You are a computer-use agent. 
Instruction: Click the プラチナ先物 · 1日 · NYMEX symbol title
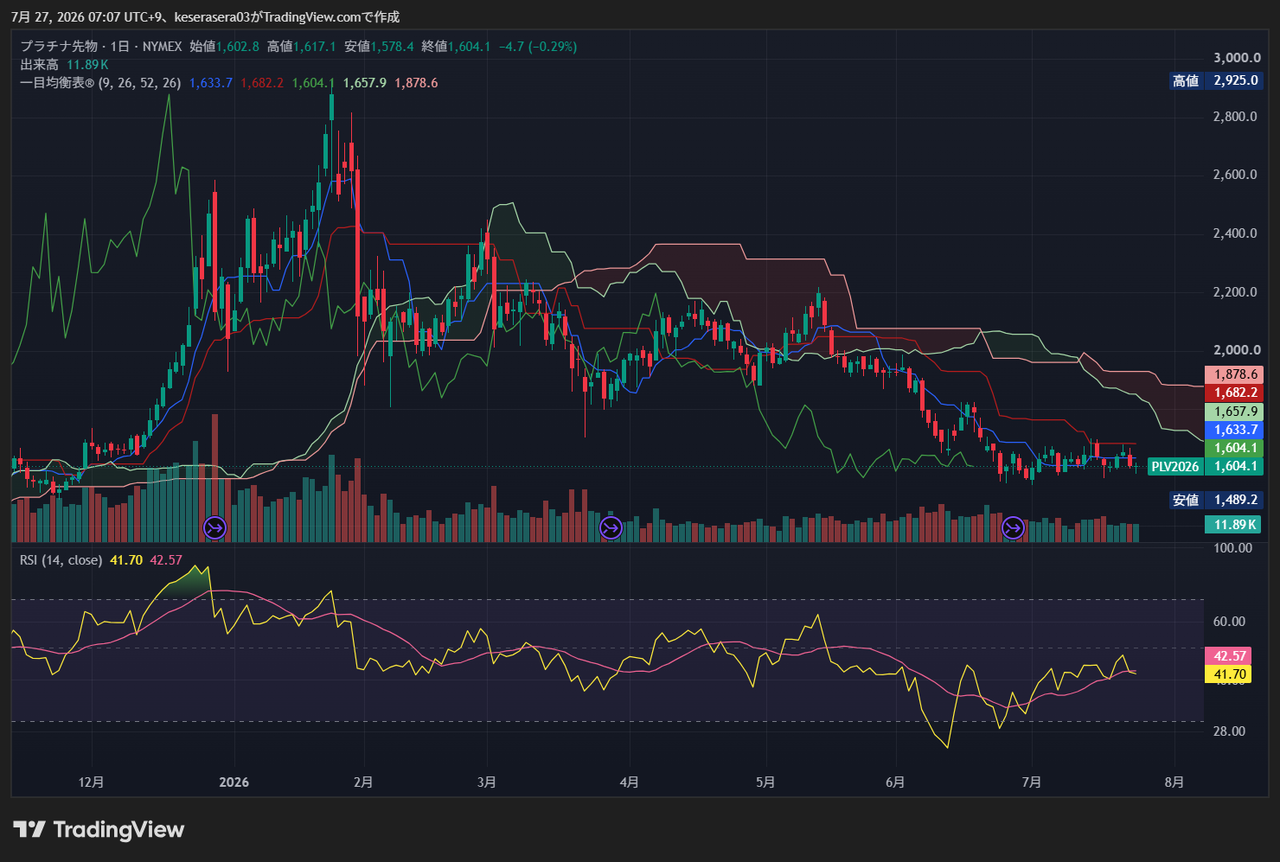(101, 46)
